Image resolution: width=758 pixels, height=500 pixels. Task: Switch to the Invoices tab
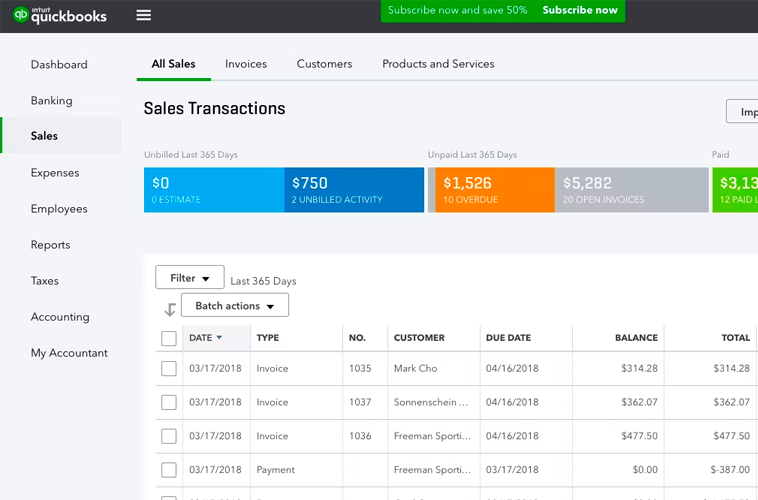click(246, 64)
